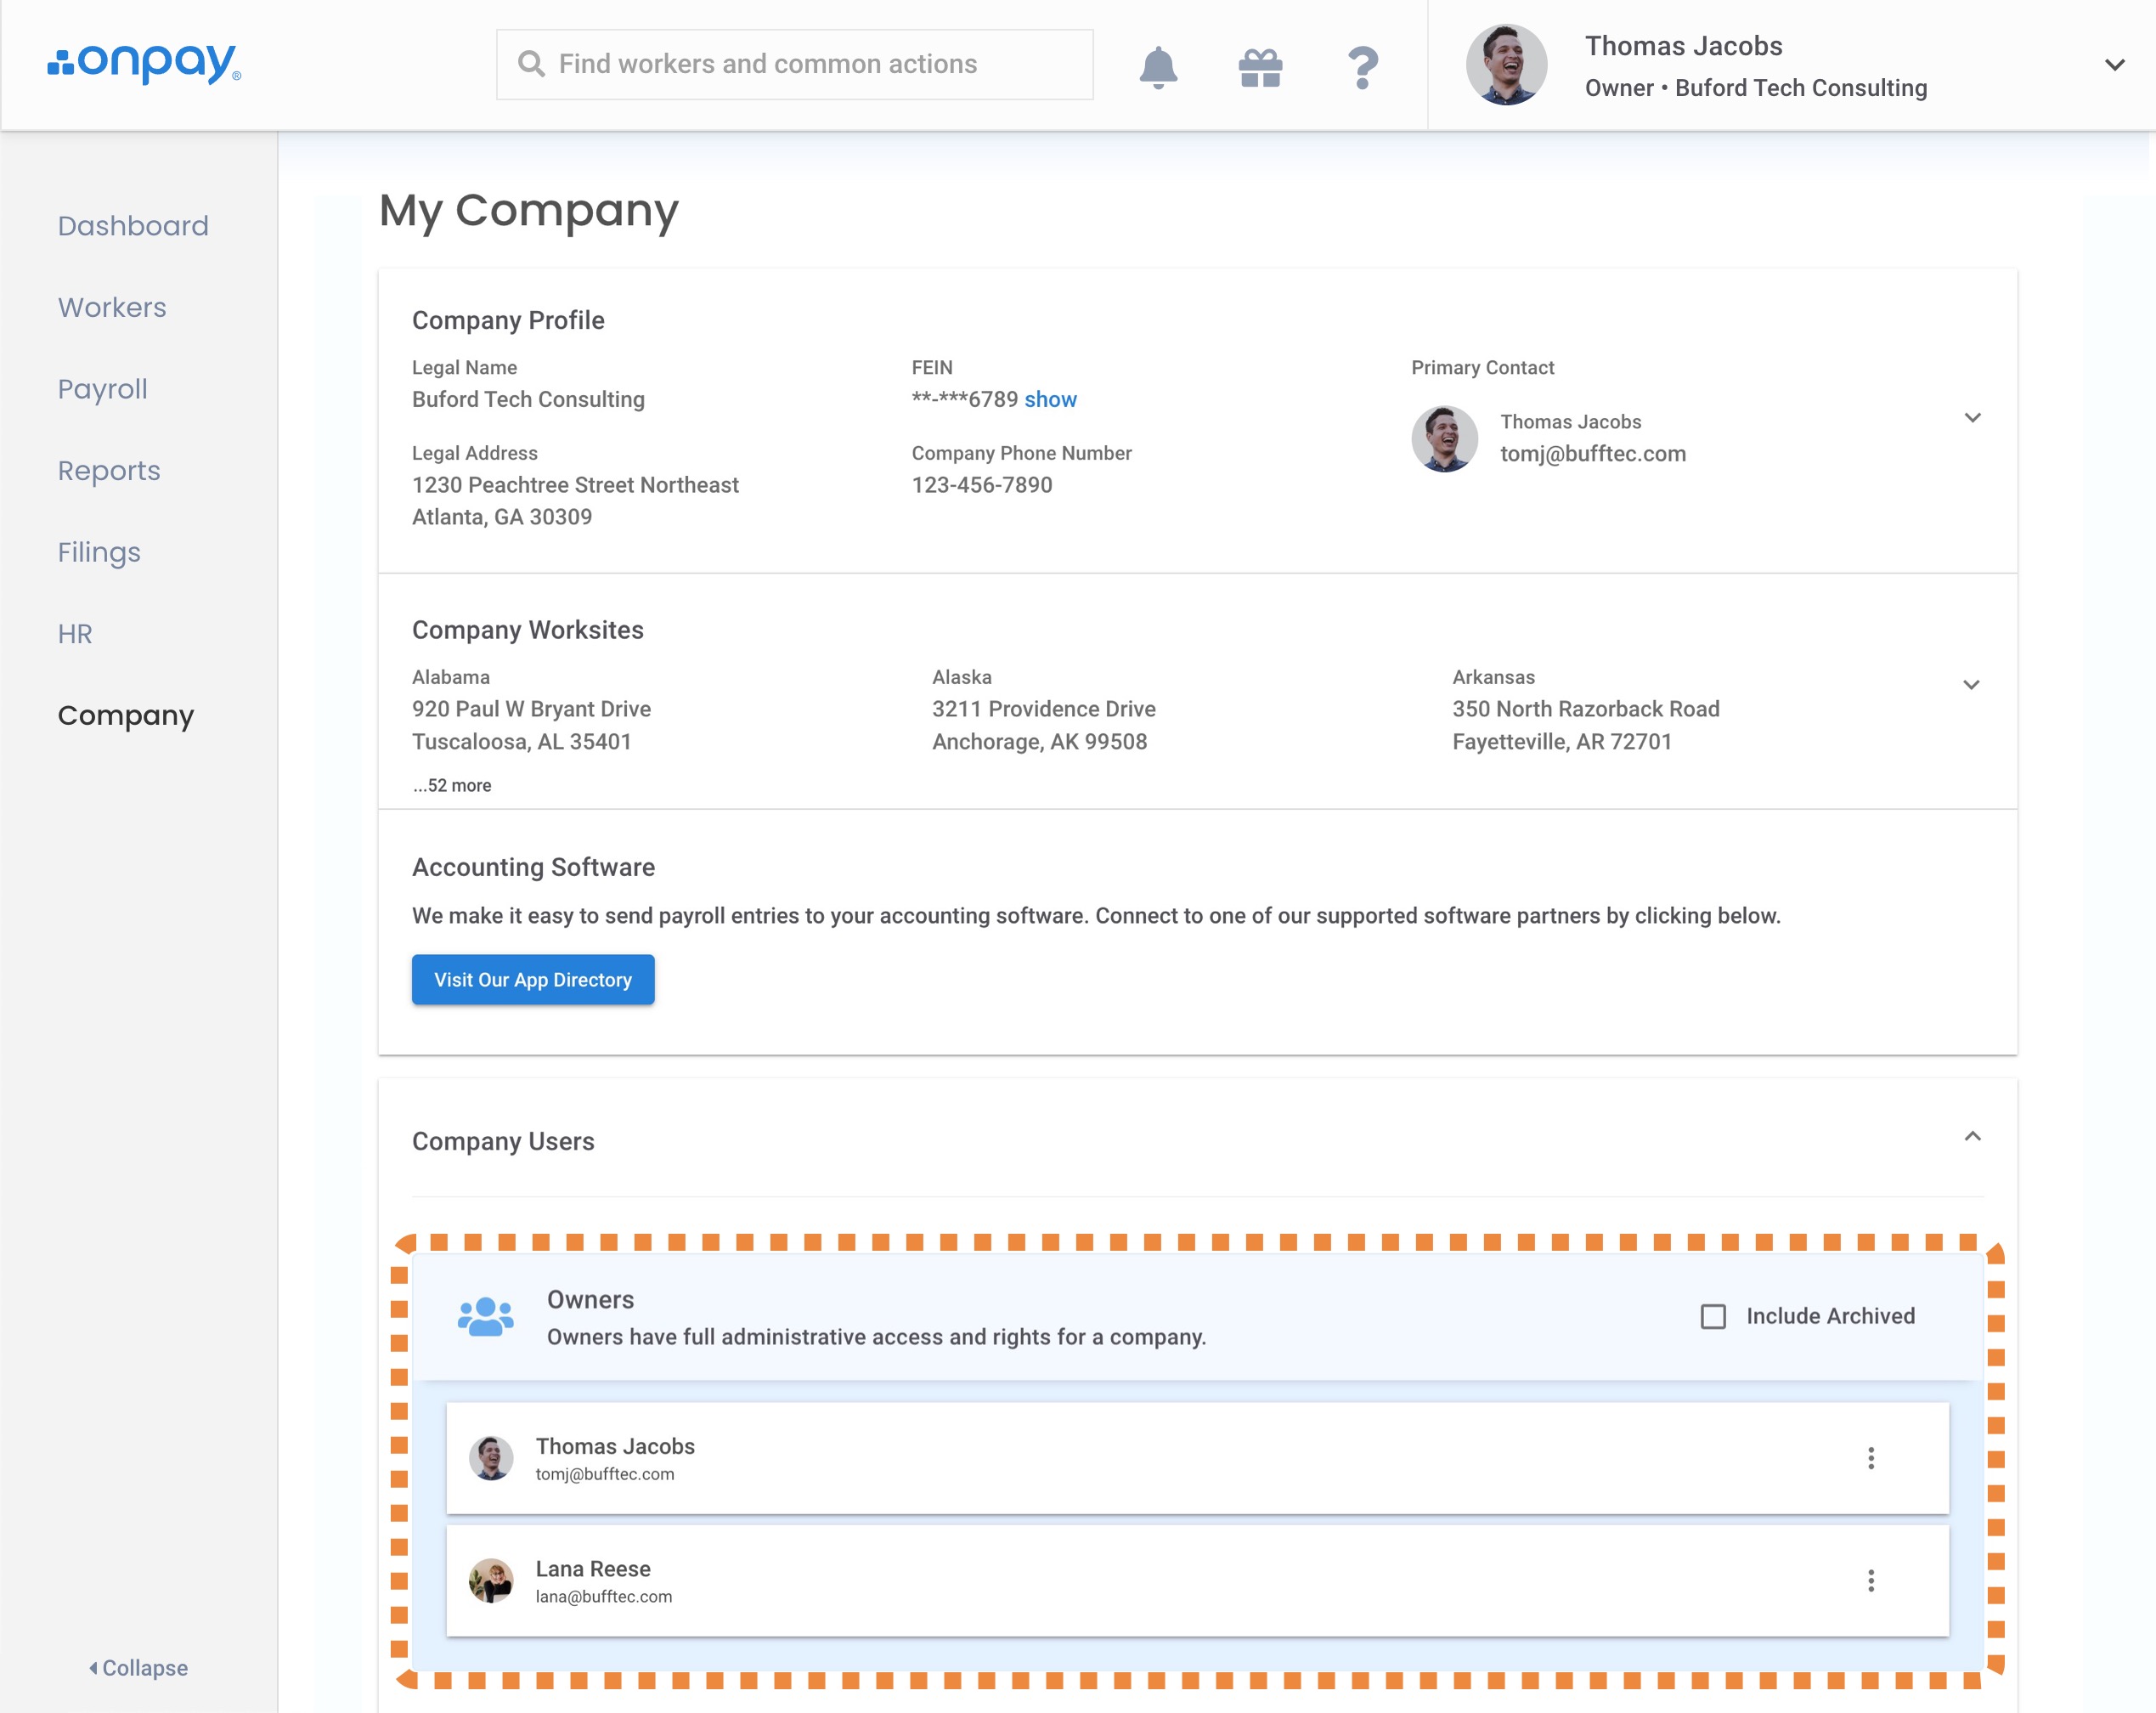Click Thomas Jacobs name in header
The image size is (2156, 1713).
tap(1684, 46)
